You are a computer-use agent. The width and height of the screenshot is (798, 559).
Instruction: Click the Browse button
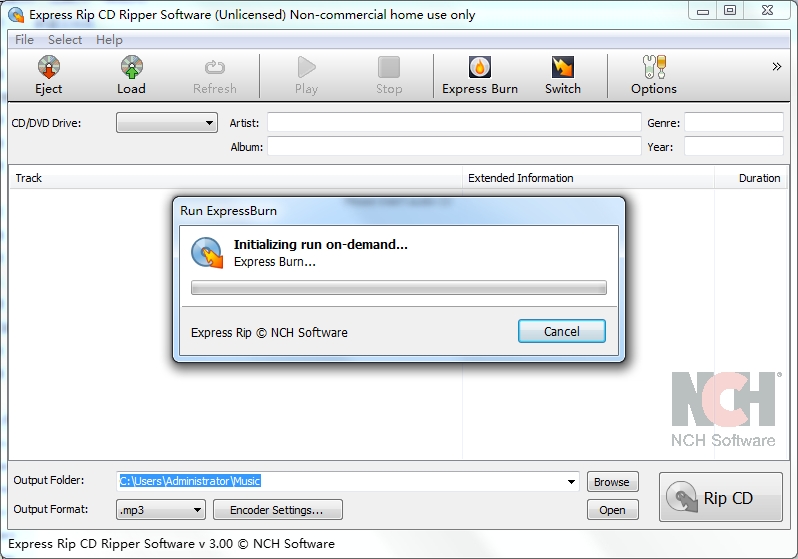tap(612, 482)
